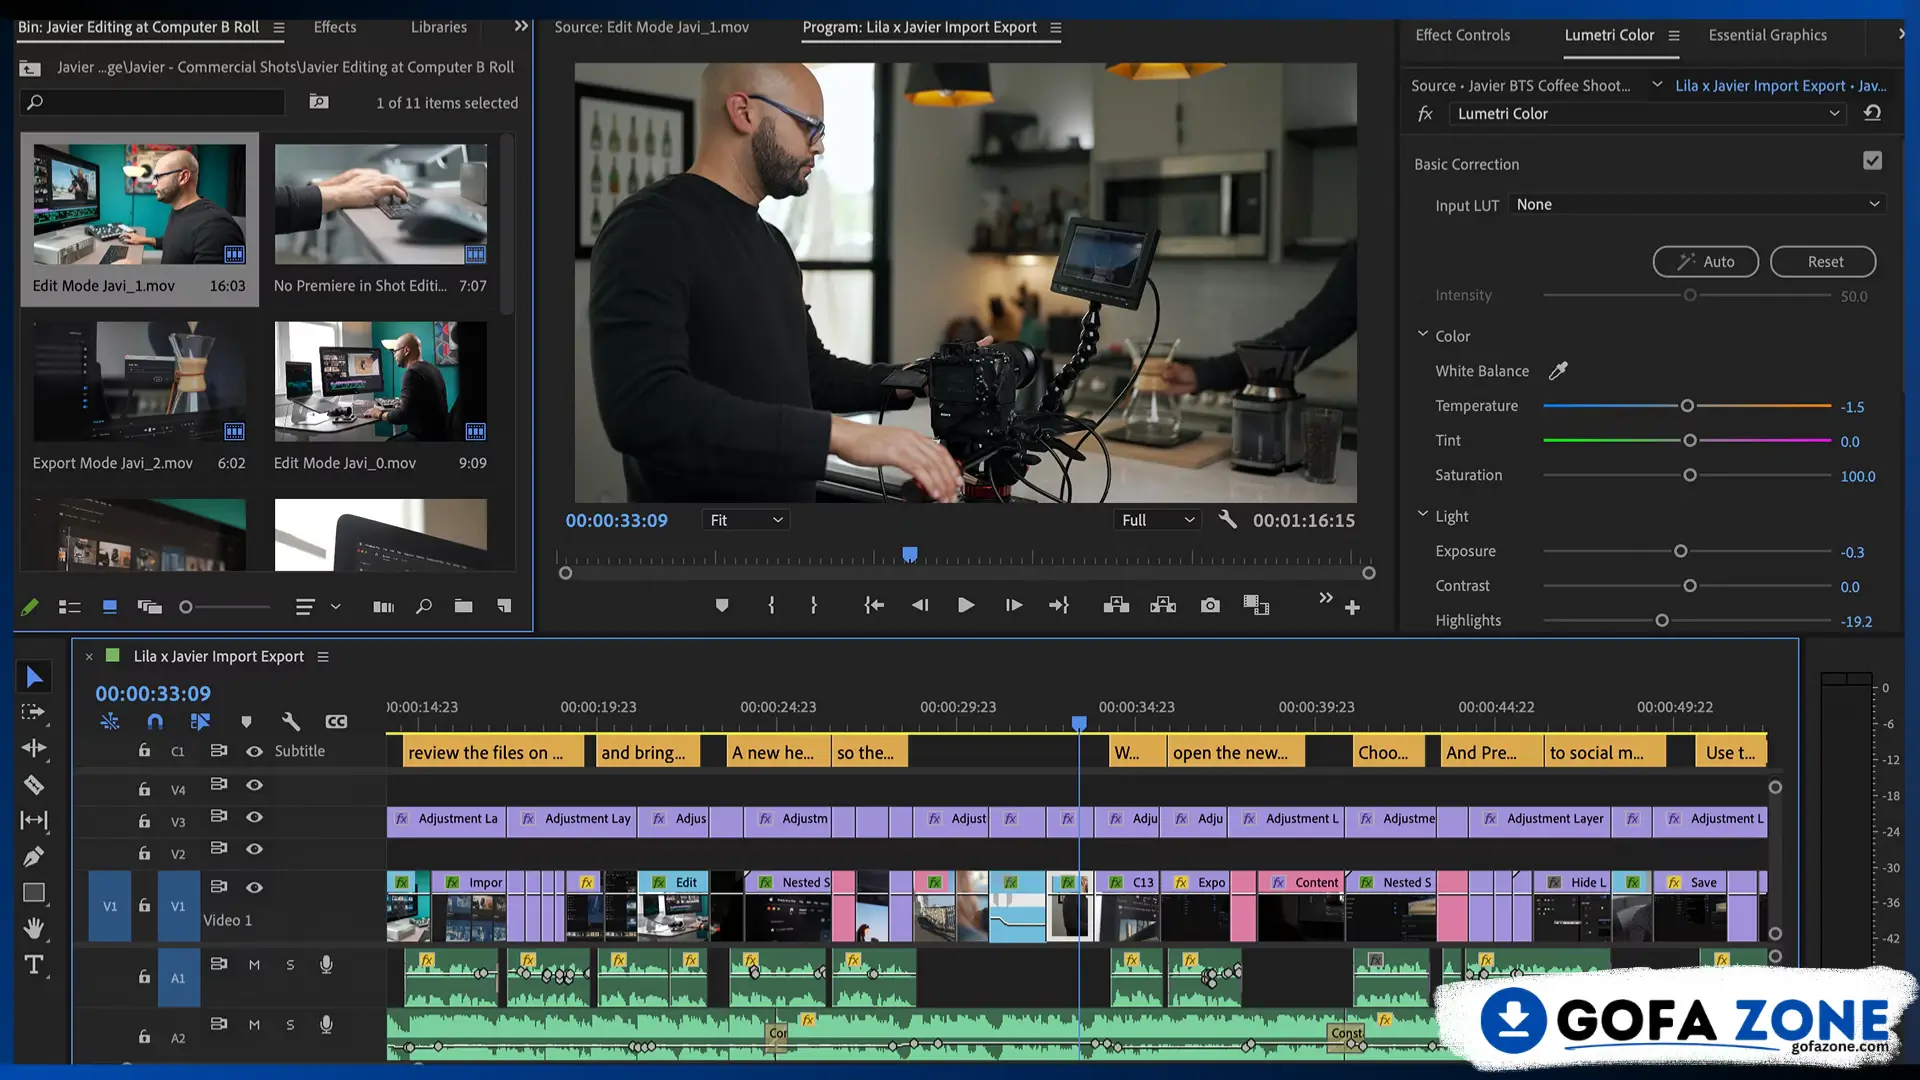
Task: Open timeline display settings wrench
Action: coord(291,721)
